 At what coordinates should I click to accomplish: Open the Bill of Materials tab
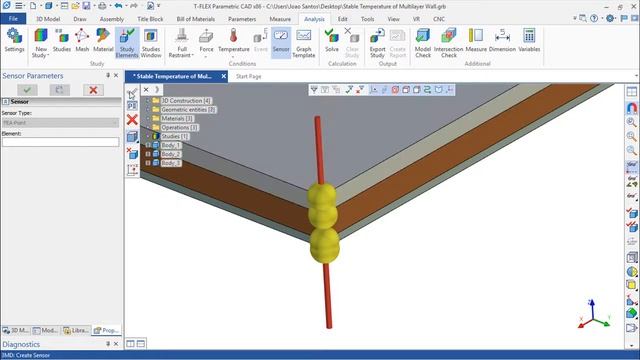point(196,19)
